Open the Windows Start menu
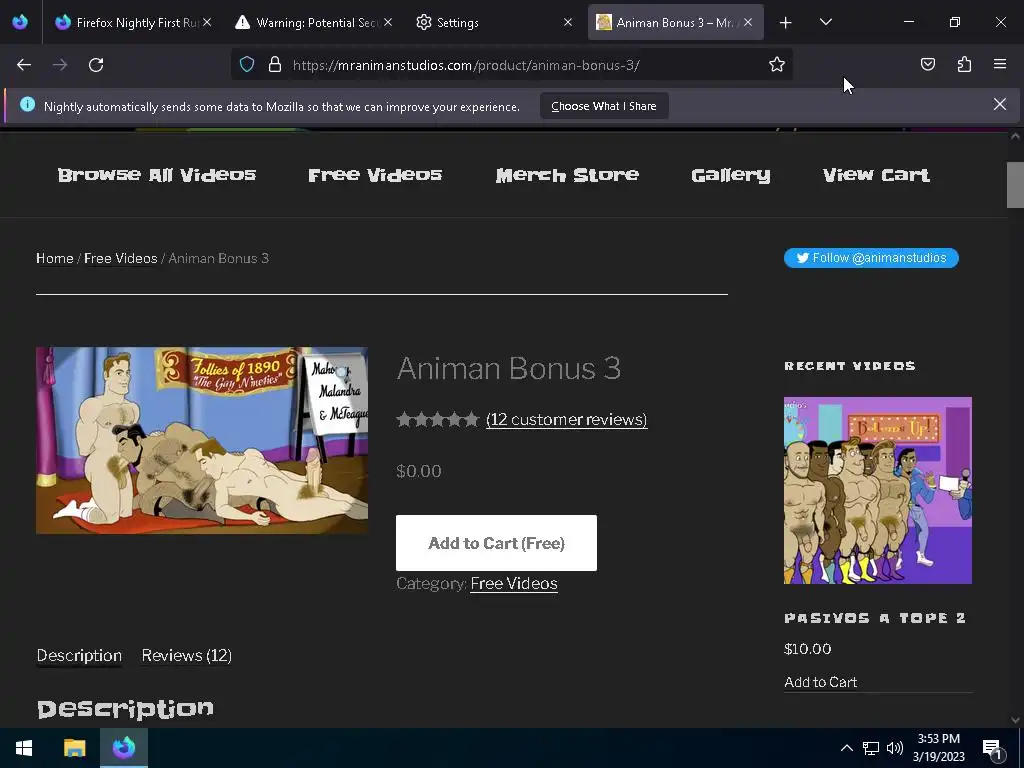Viewport: 1024px width, 768px height. click(x=24, y=748)
